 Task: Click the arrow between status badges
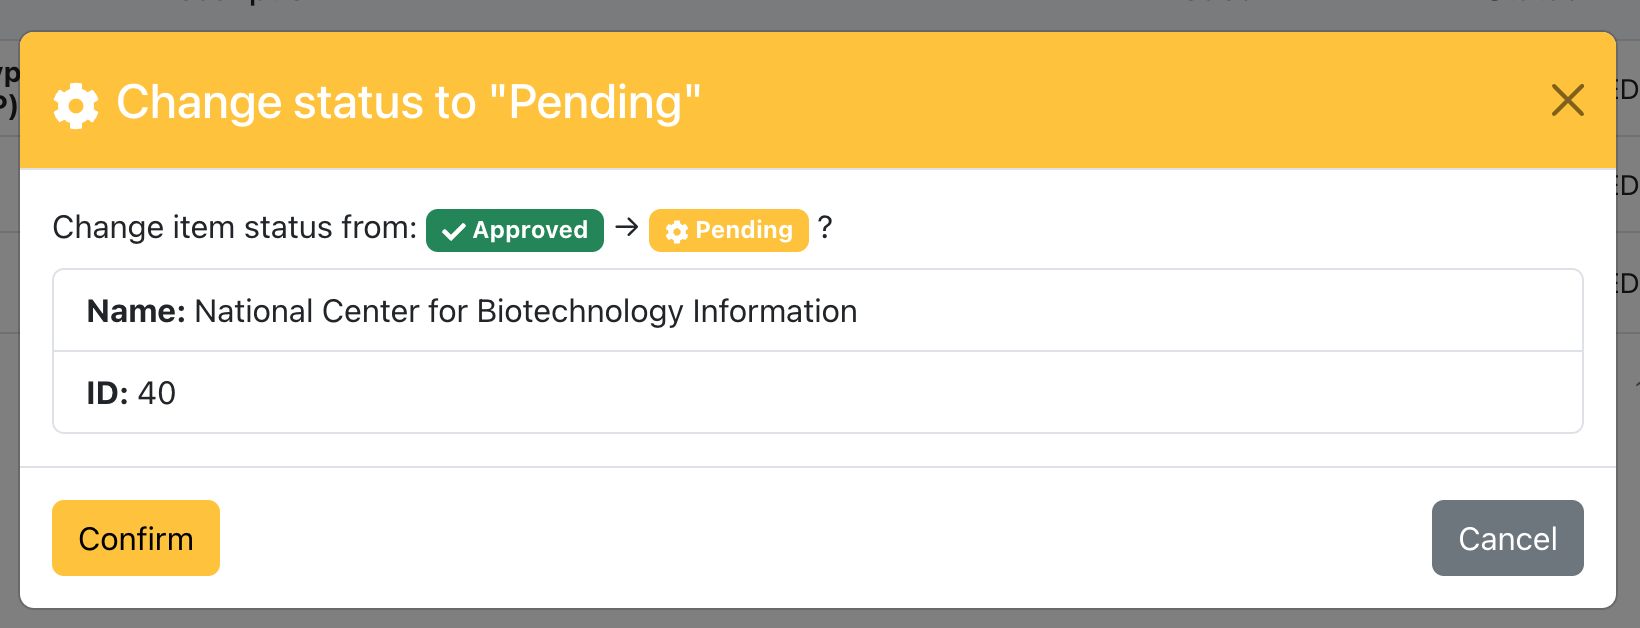click(x=627, y=228)
